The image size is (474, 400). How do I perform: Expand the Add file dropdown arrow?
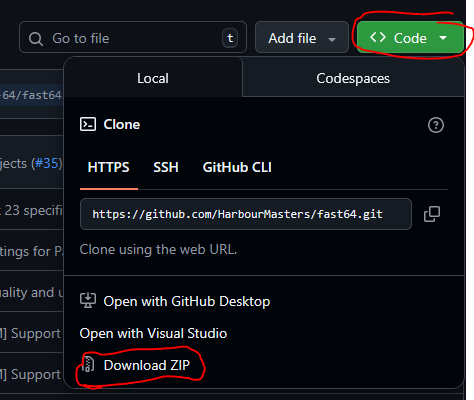point(332,40)
